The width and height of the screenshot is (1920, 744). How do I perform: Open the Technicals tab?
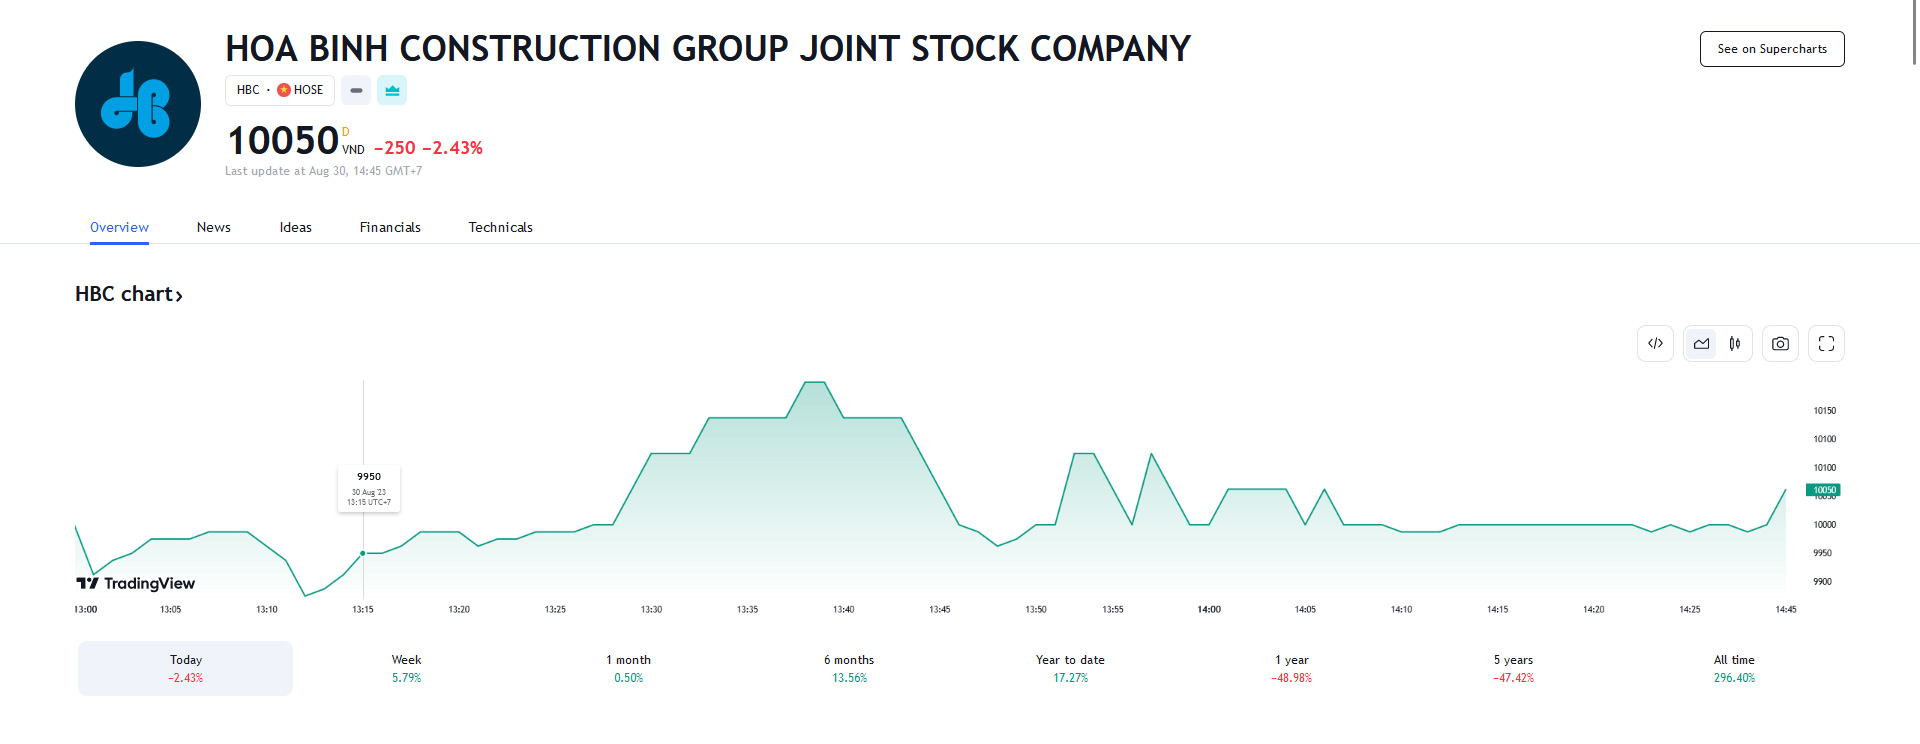[x=500, y=227]
